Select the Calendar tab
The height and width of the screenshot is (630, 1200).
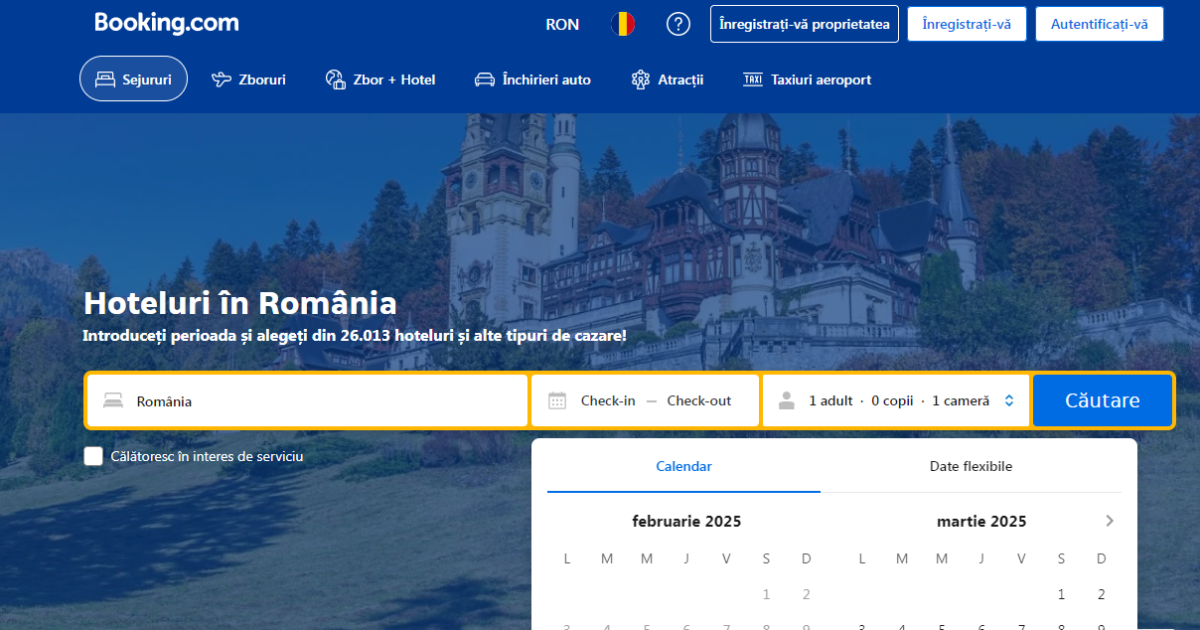click(684, 466)
